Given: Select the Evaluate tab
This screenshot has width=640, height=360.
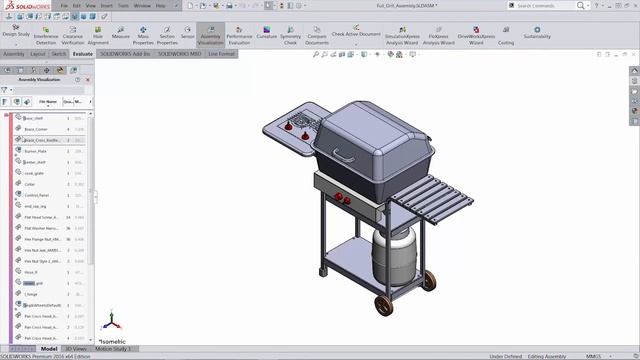Looking at the screenshot, I should coord(82,54).
